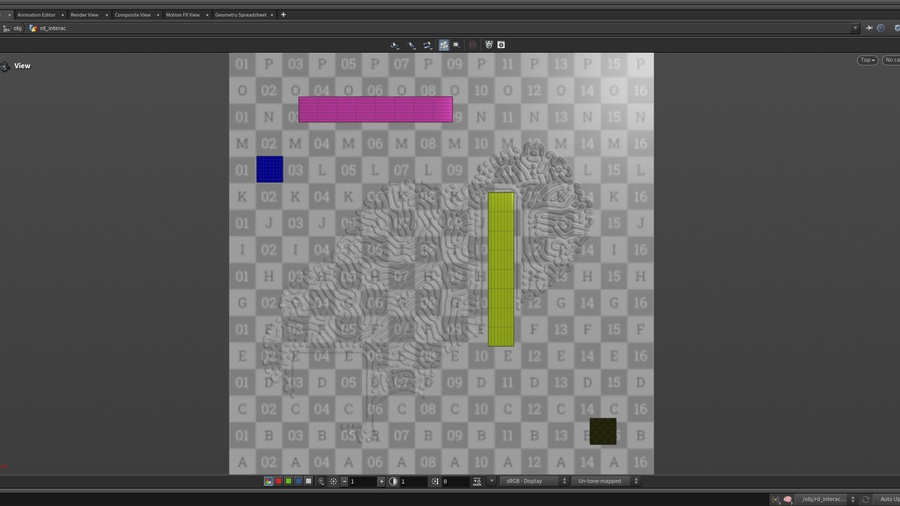Switch to the Geometry Spreadsheet tab
The width and height of the screenshot is (900, 506).
click(240, 15)
